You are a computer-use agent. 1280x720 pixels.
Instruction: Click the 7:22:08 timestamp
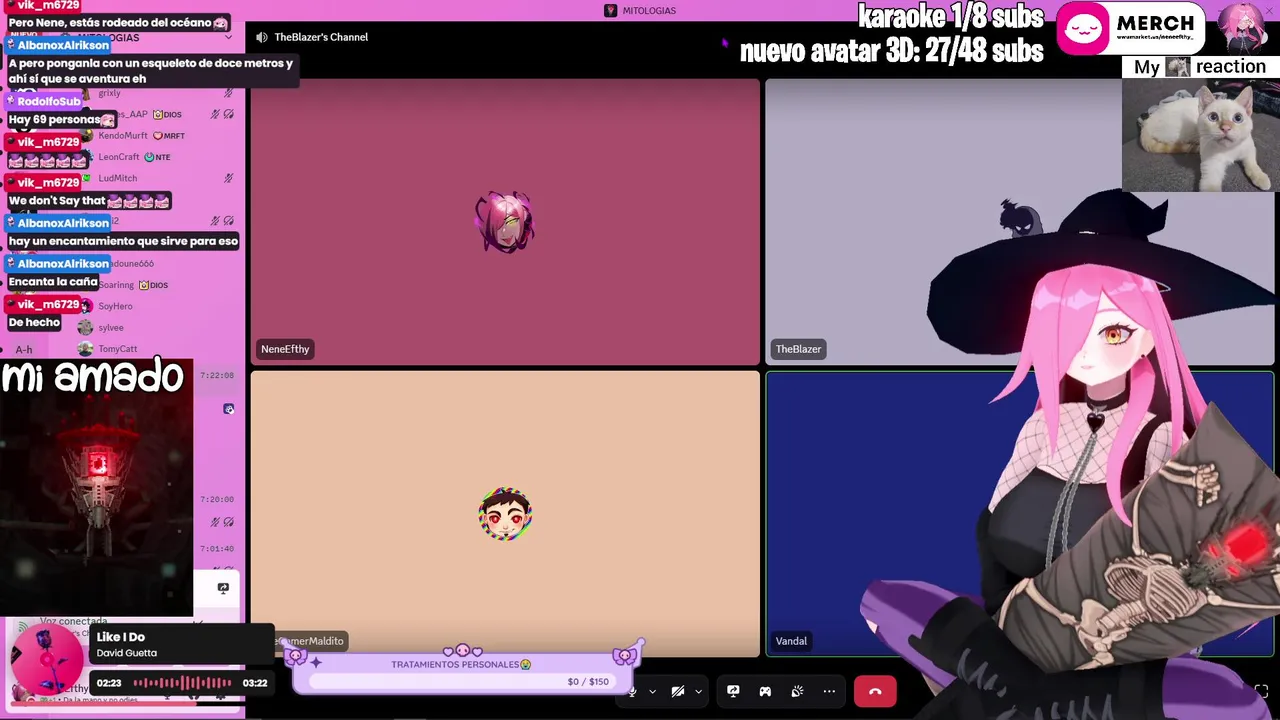(217, 376)
